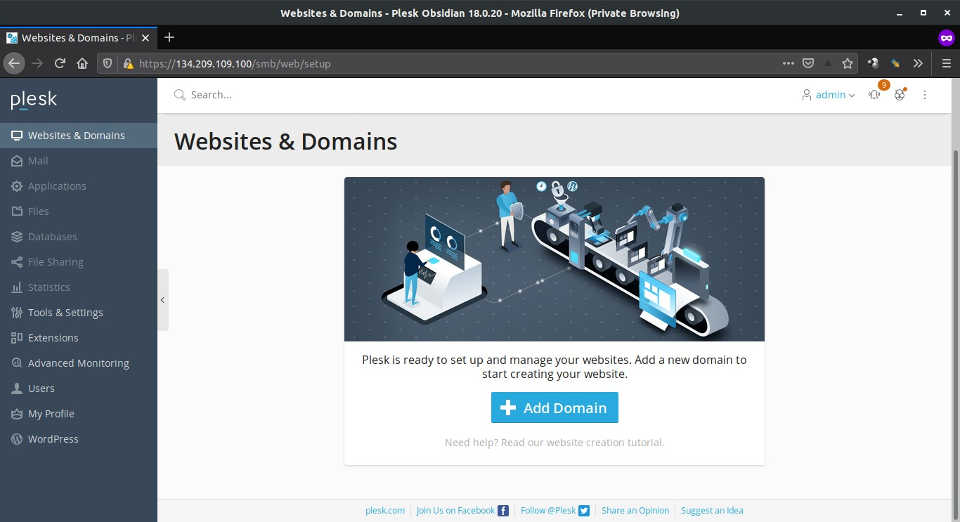Open a new tab with plus button
The height and width of the screenshot is (522, 960).
[170, 37]
